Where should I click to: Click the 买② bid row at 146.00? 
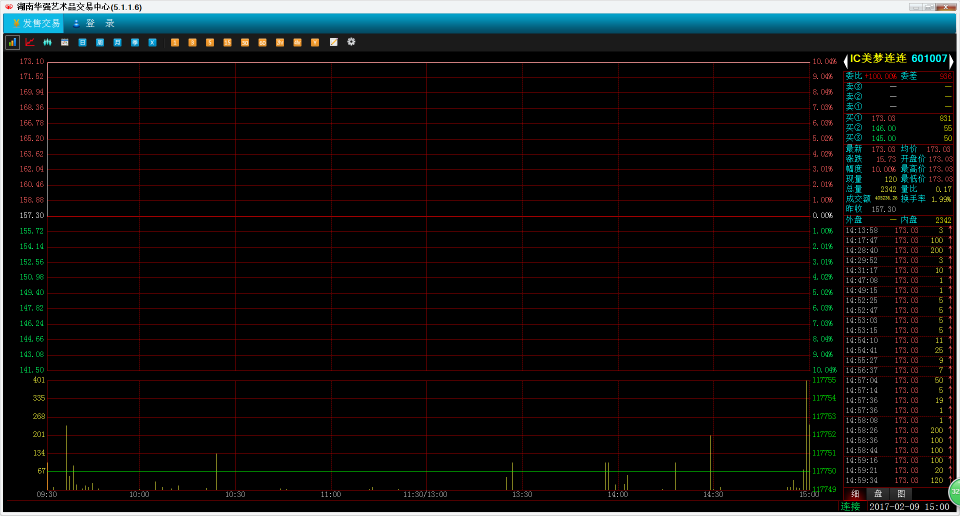[x=899, y=129]
